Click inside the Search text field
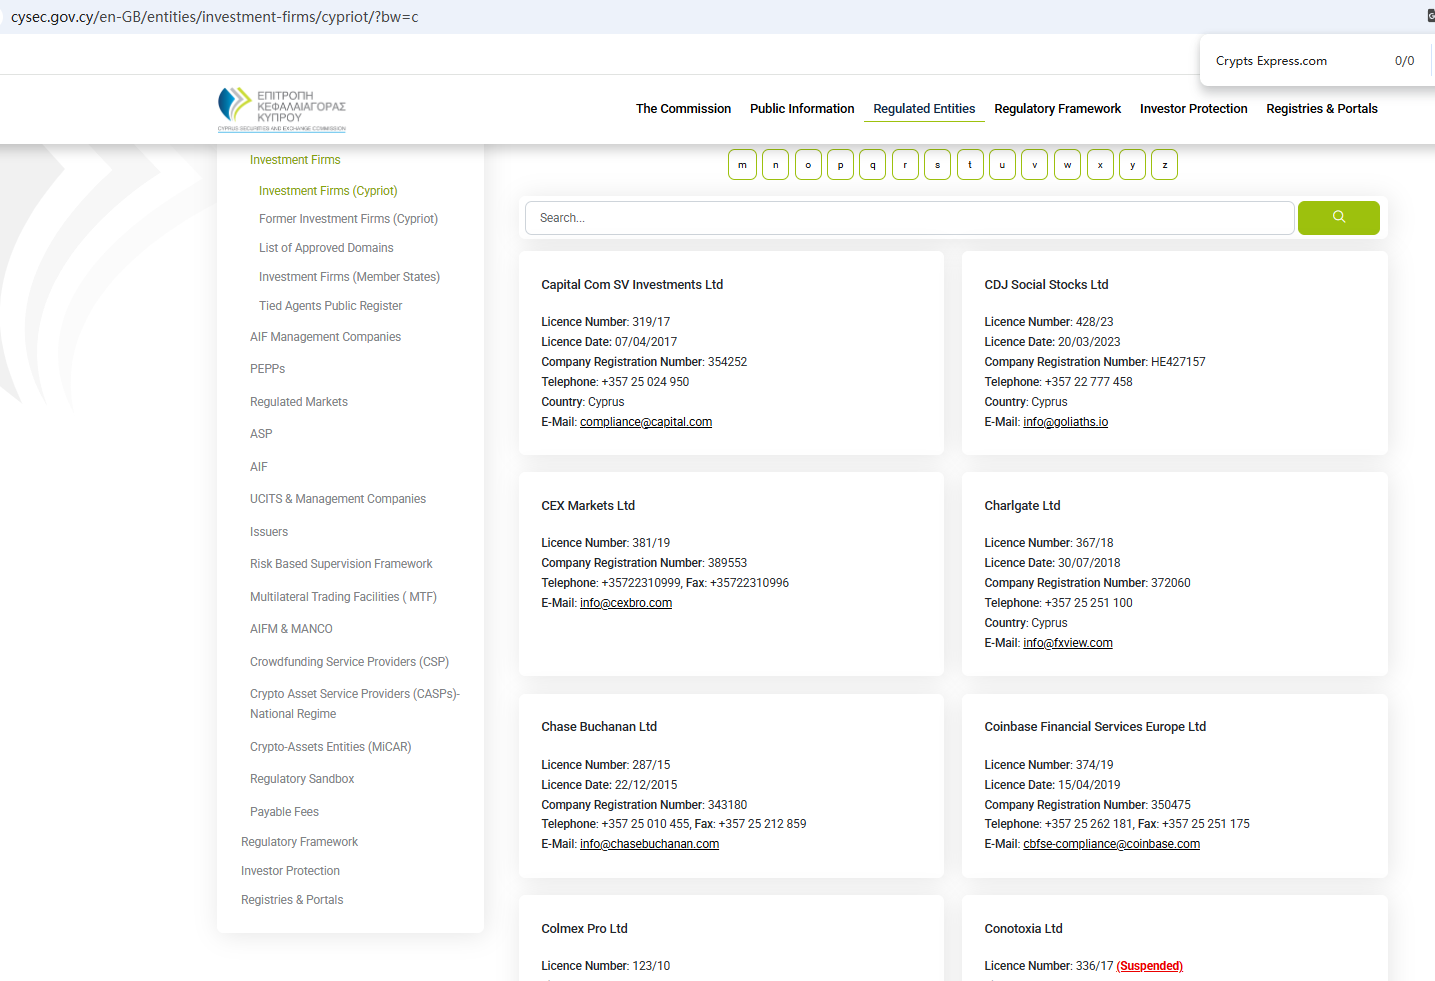Screen dimensions: 1435x981 coord(908,218)
